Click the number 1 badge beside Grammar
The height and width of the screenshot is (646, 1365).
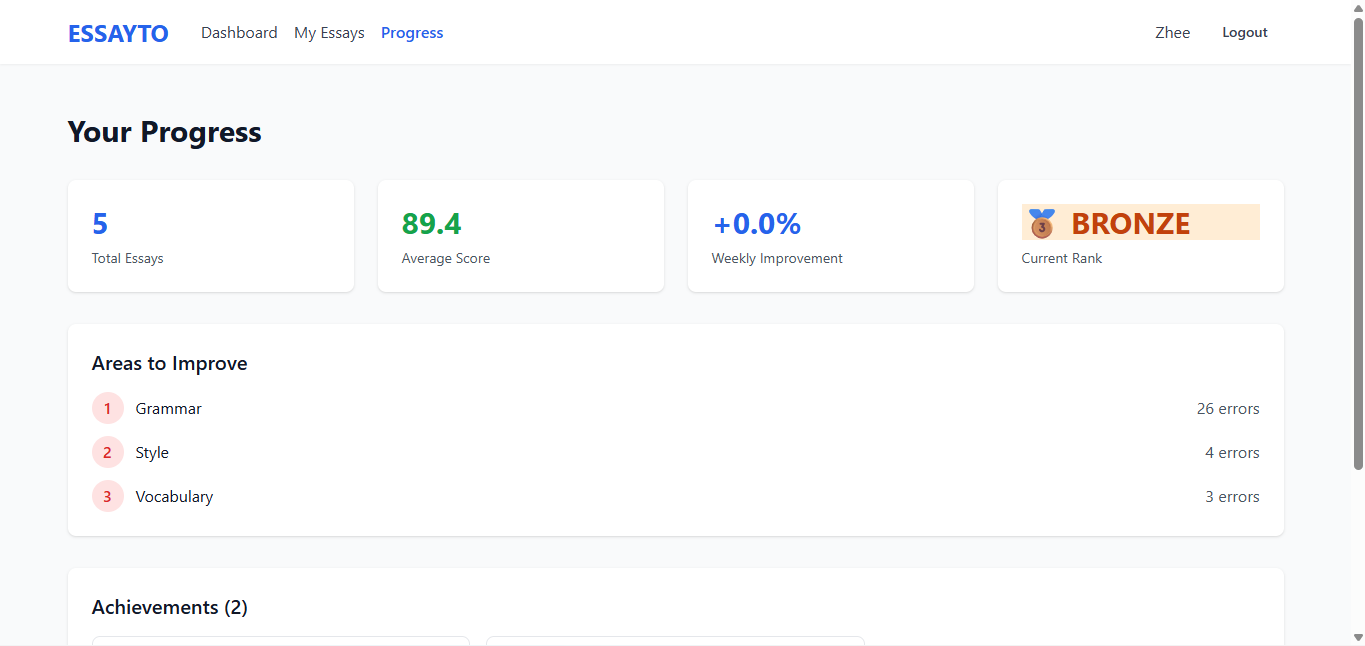108,408
